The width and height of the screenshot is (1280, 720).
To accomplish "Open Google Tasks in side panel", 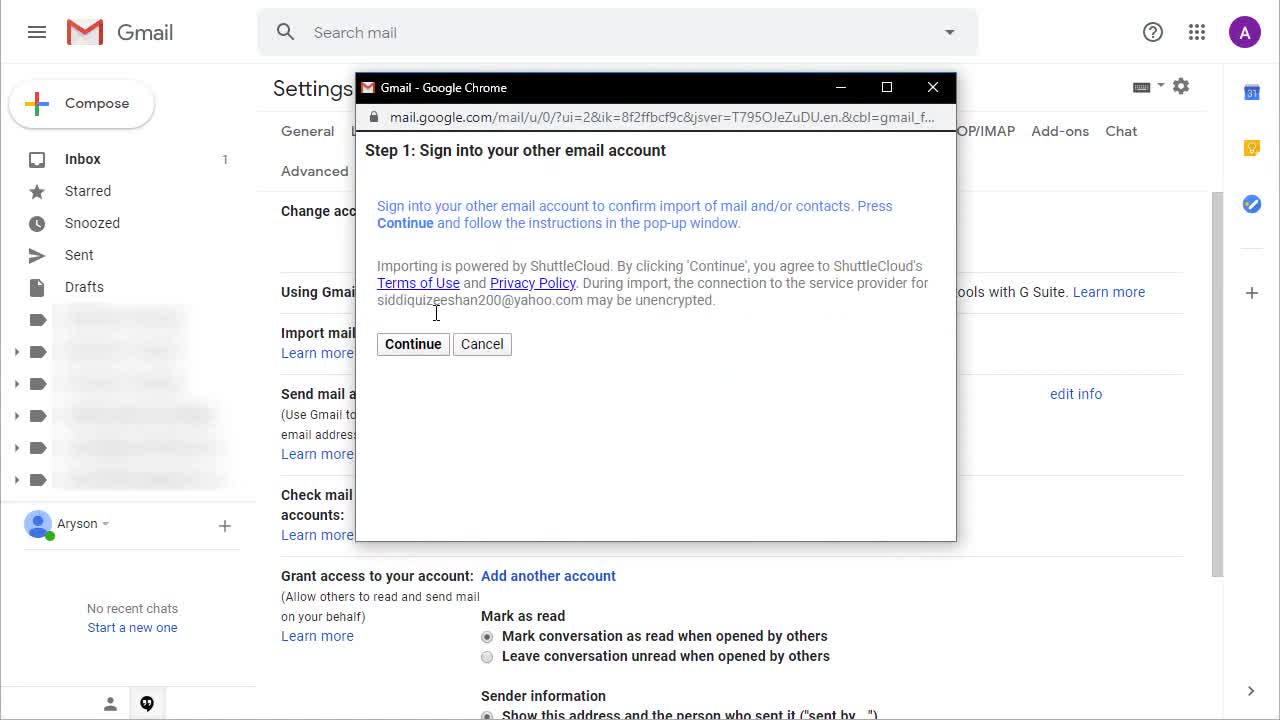I will coord(1251,204).
